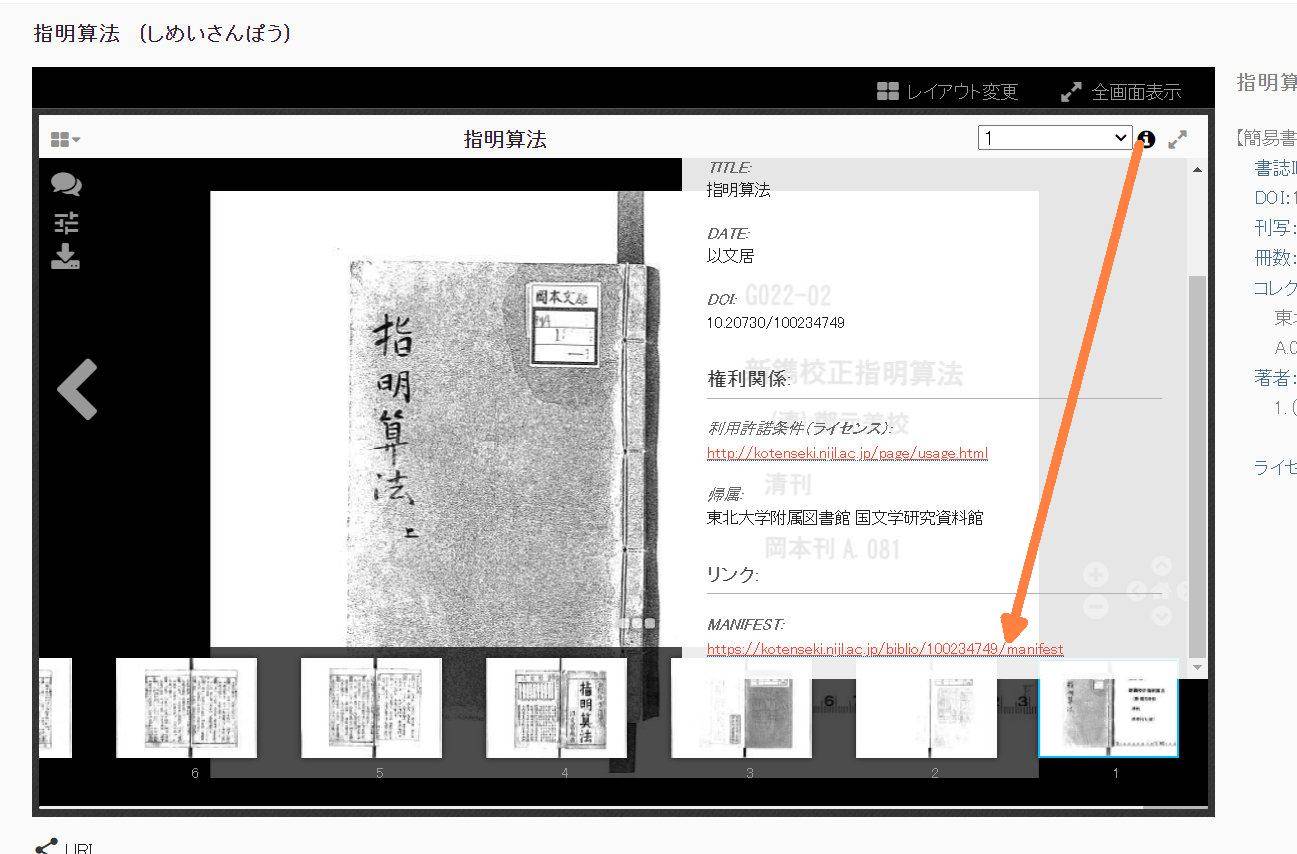Click the share URL icon below viewer

(46, 846)
